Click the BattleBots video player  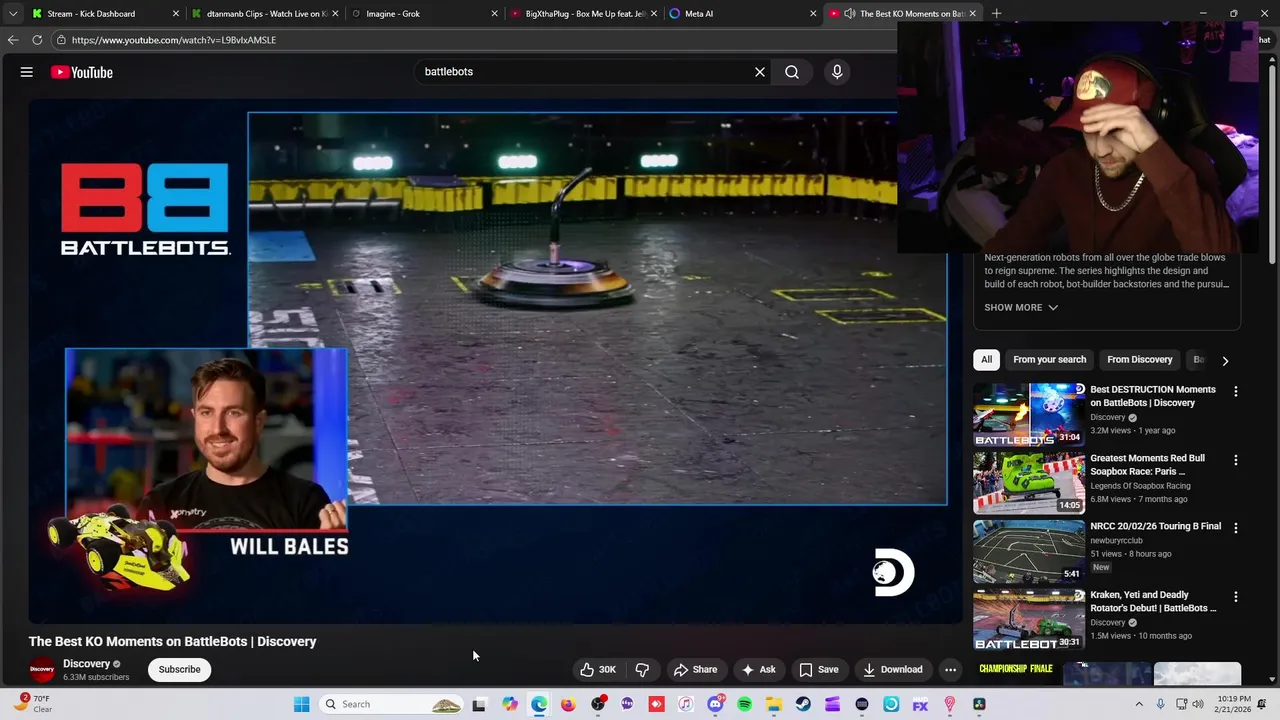click(496, 362)
